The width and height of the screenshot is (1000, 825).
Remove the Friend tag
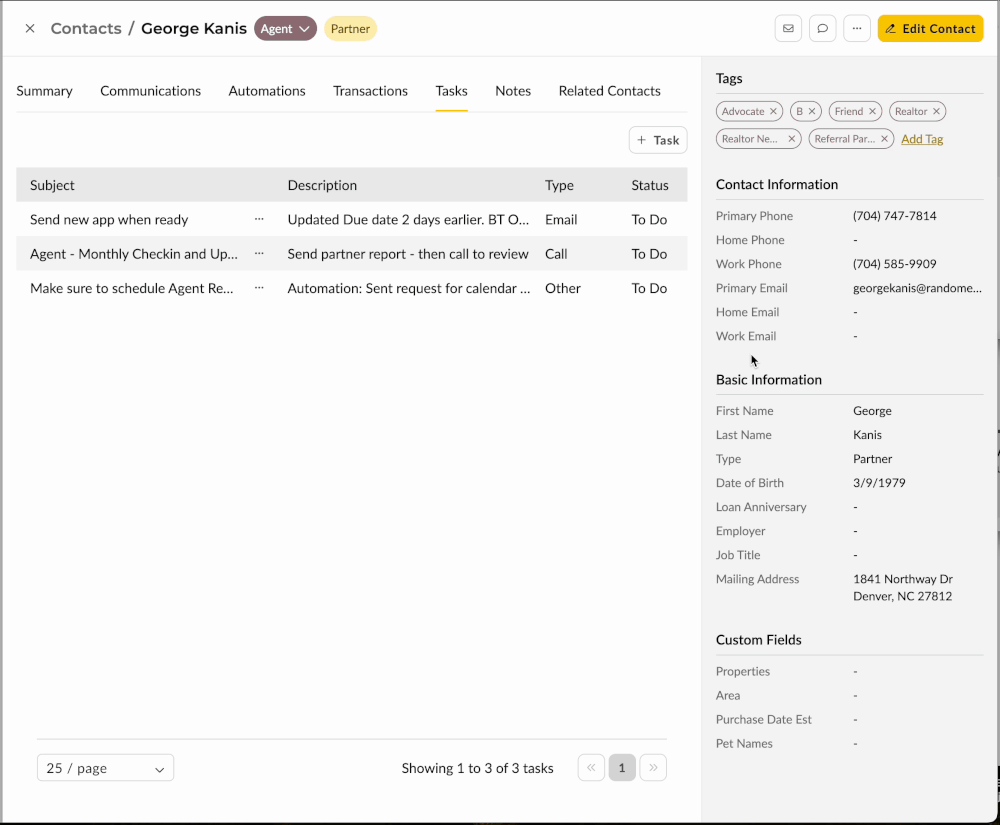(873, 111)
